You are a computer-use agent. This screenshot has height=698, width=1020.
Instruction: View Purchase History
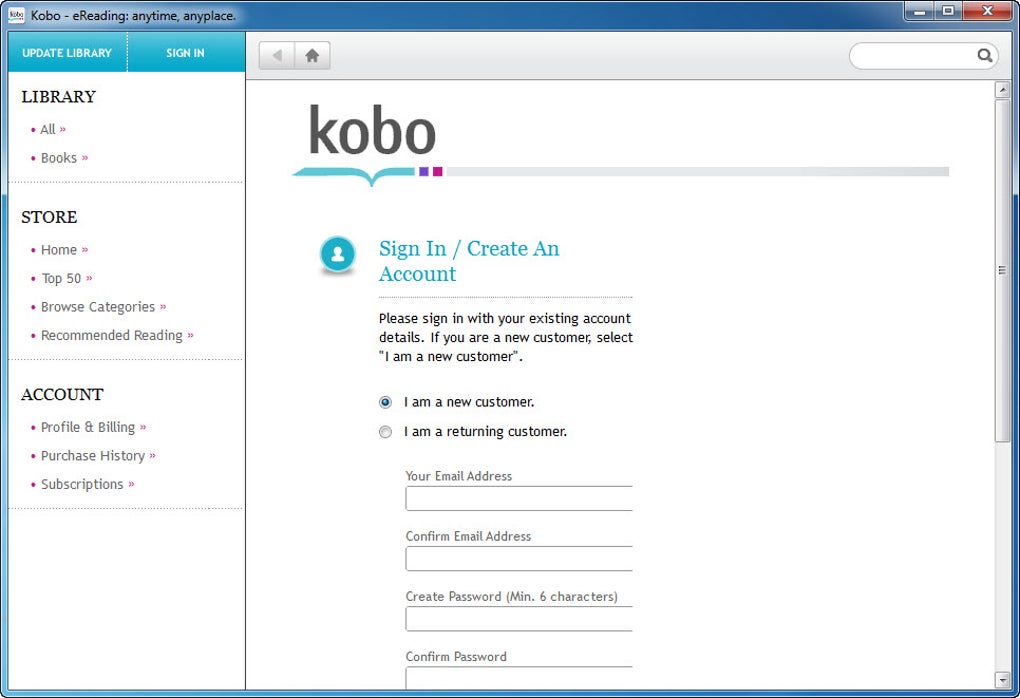pos(92,456)
